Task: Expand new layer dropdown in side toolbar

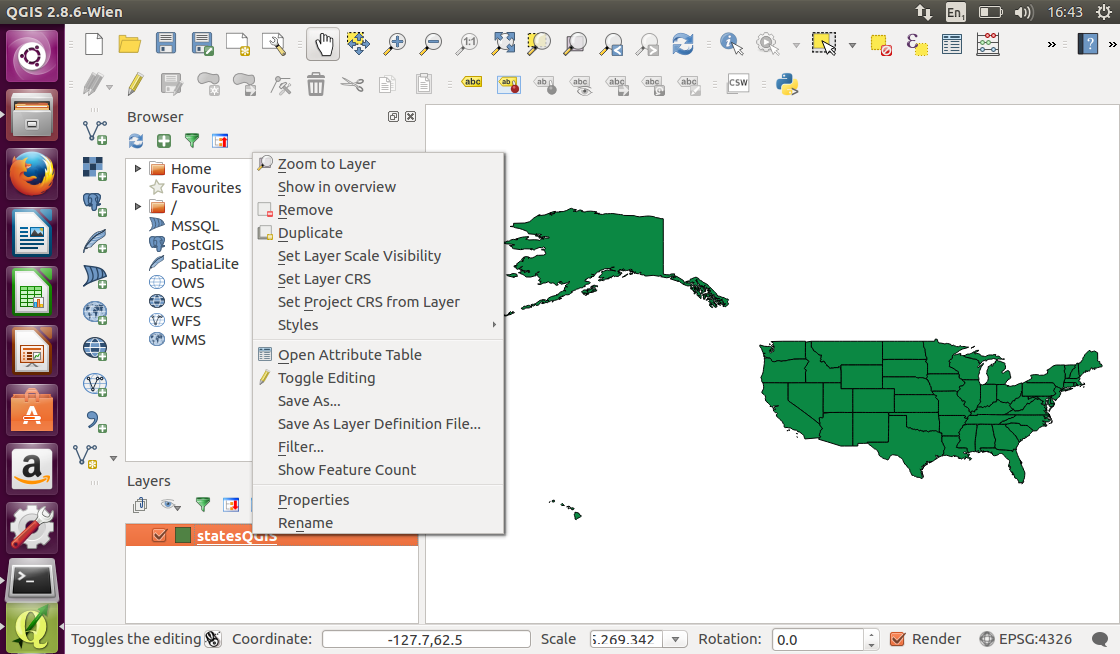Action: 113,458
